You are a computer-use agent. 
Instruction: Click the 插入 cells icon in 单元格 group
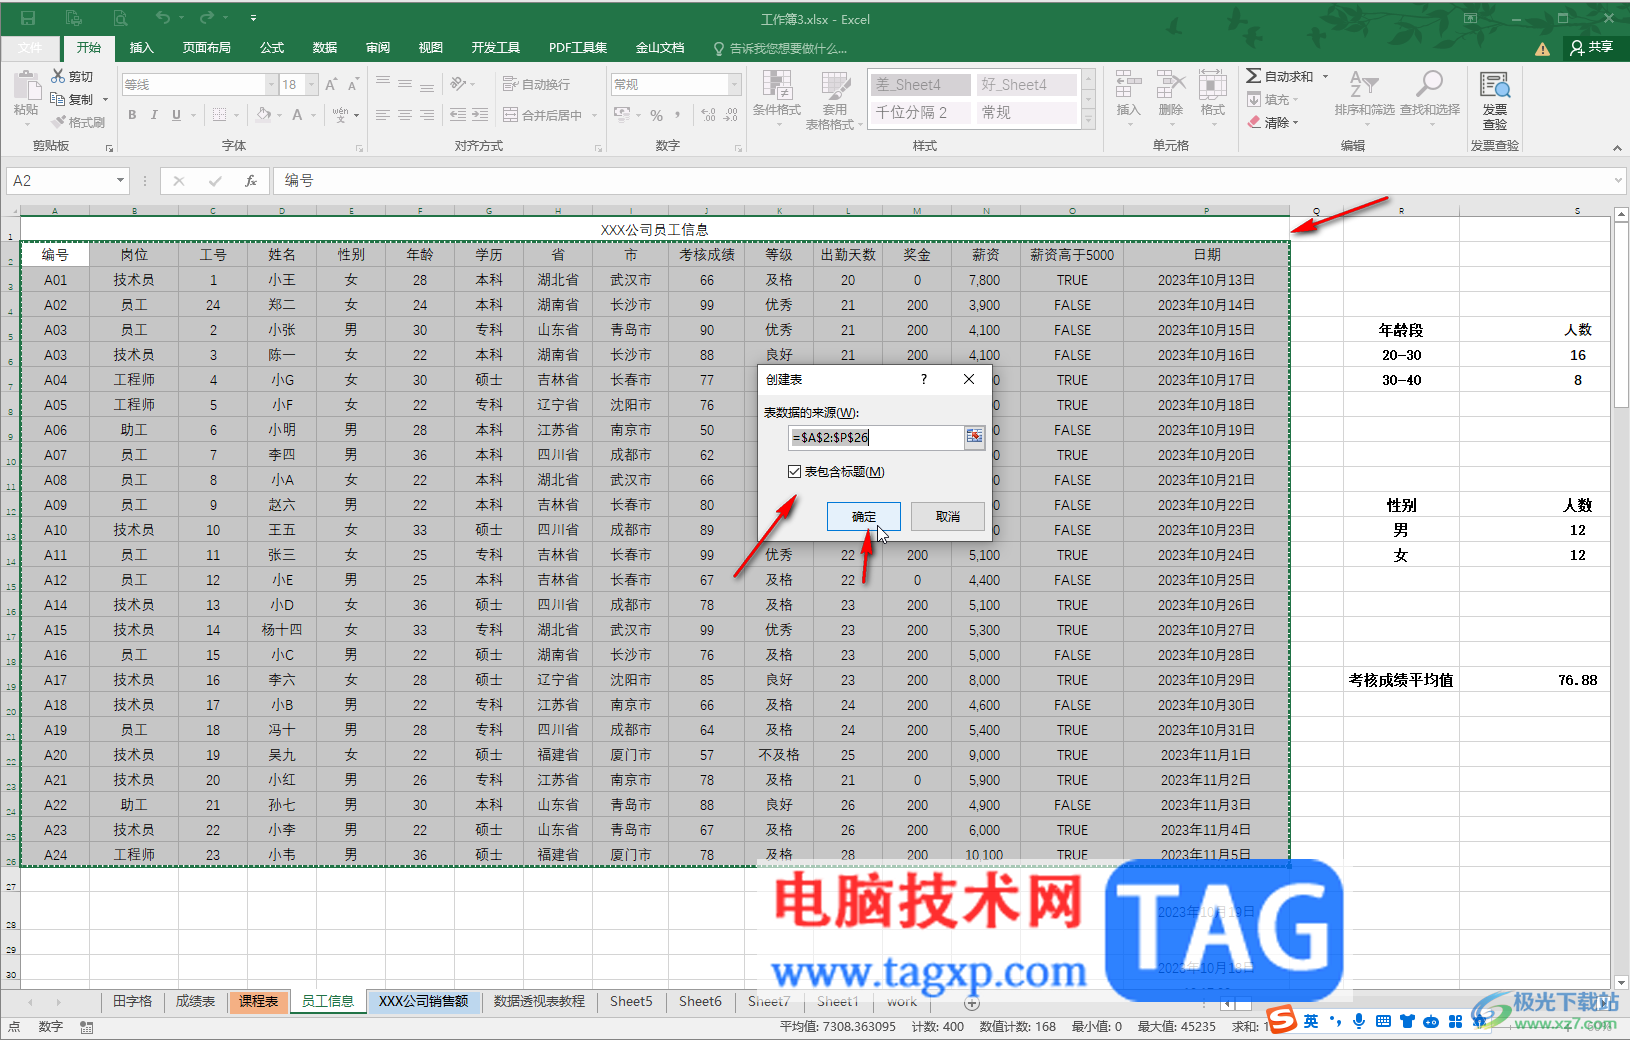(x=1128, y=86)
